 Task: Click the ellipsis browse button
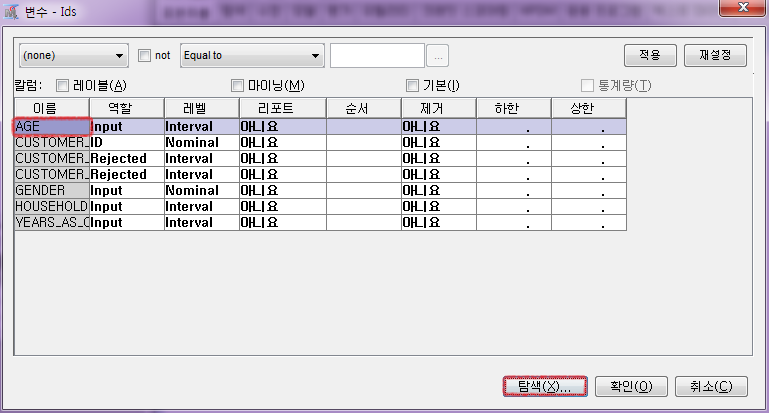(437, 56)
